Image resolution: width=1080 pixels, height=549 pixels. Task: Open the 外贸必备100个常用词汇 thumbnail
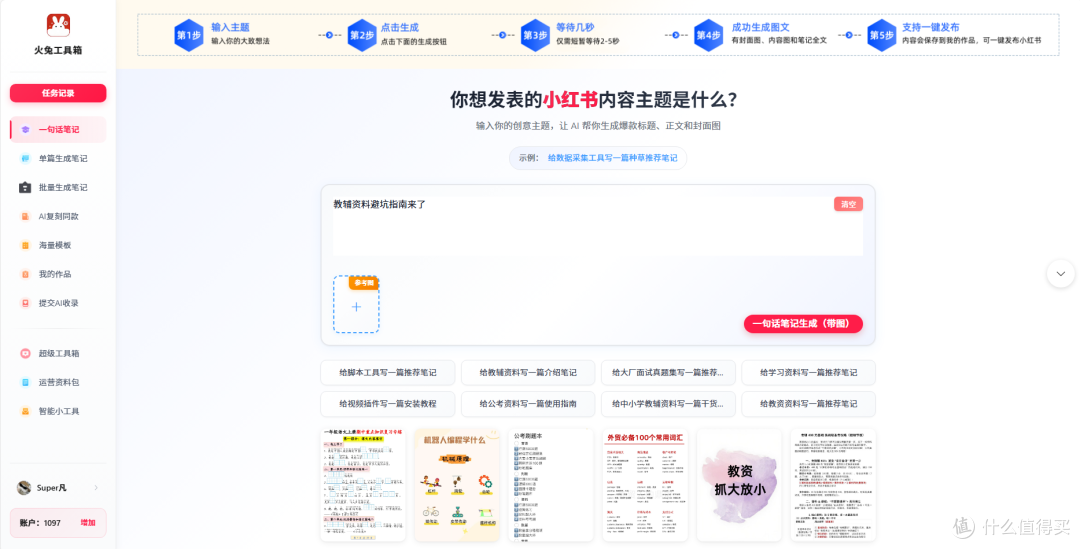(x=645, y=485)
